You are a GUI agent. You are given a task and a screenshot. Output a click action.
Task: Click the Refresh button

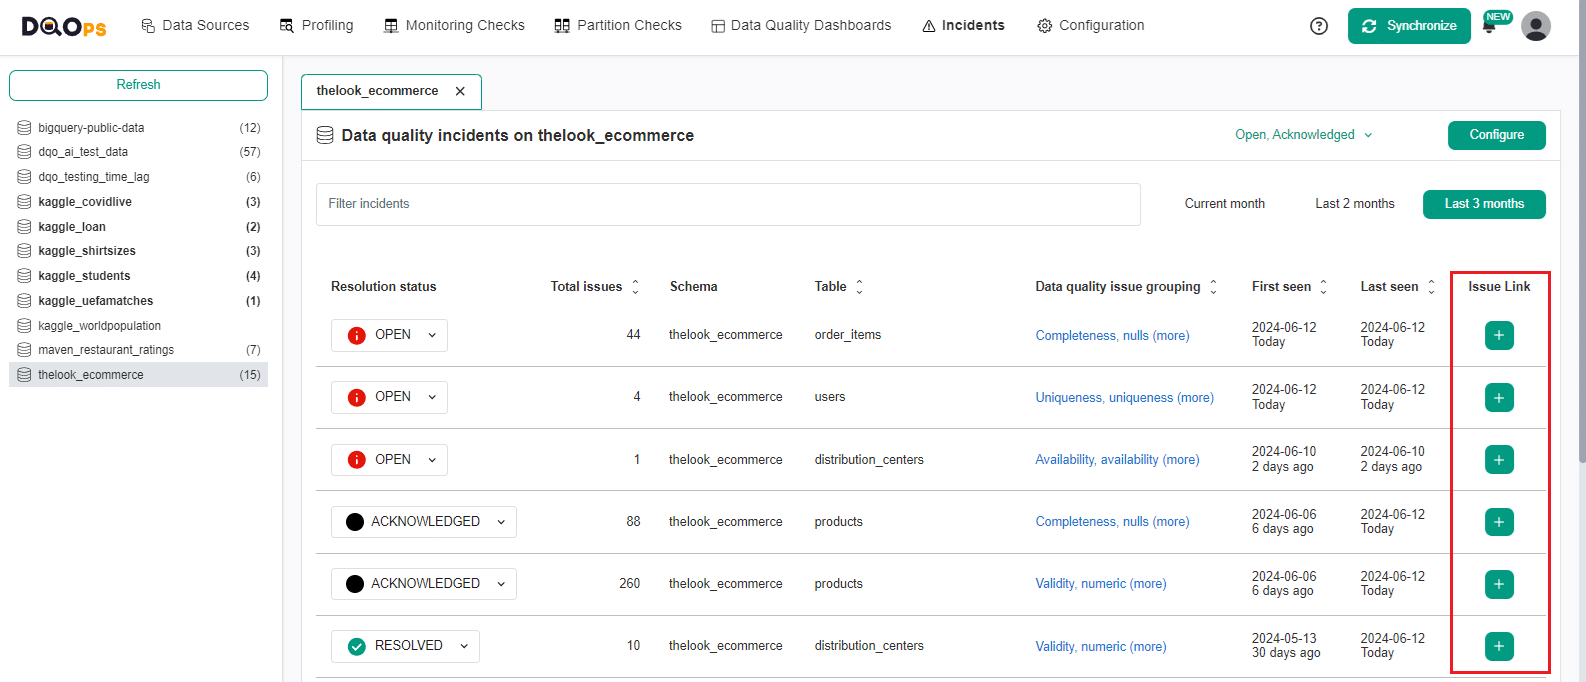point(138,85)
